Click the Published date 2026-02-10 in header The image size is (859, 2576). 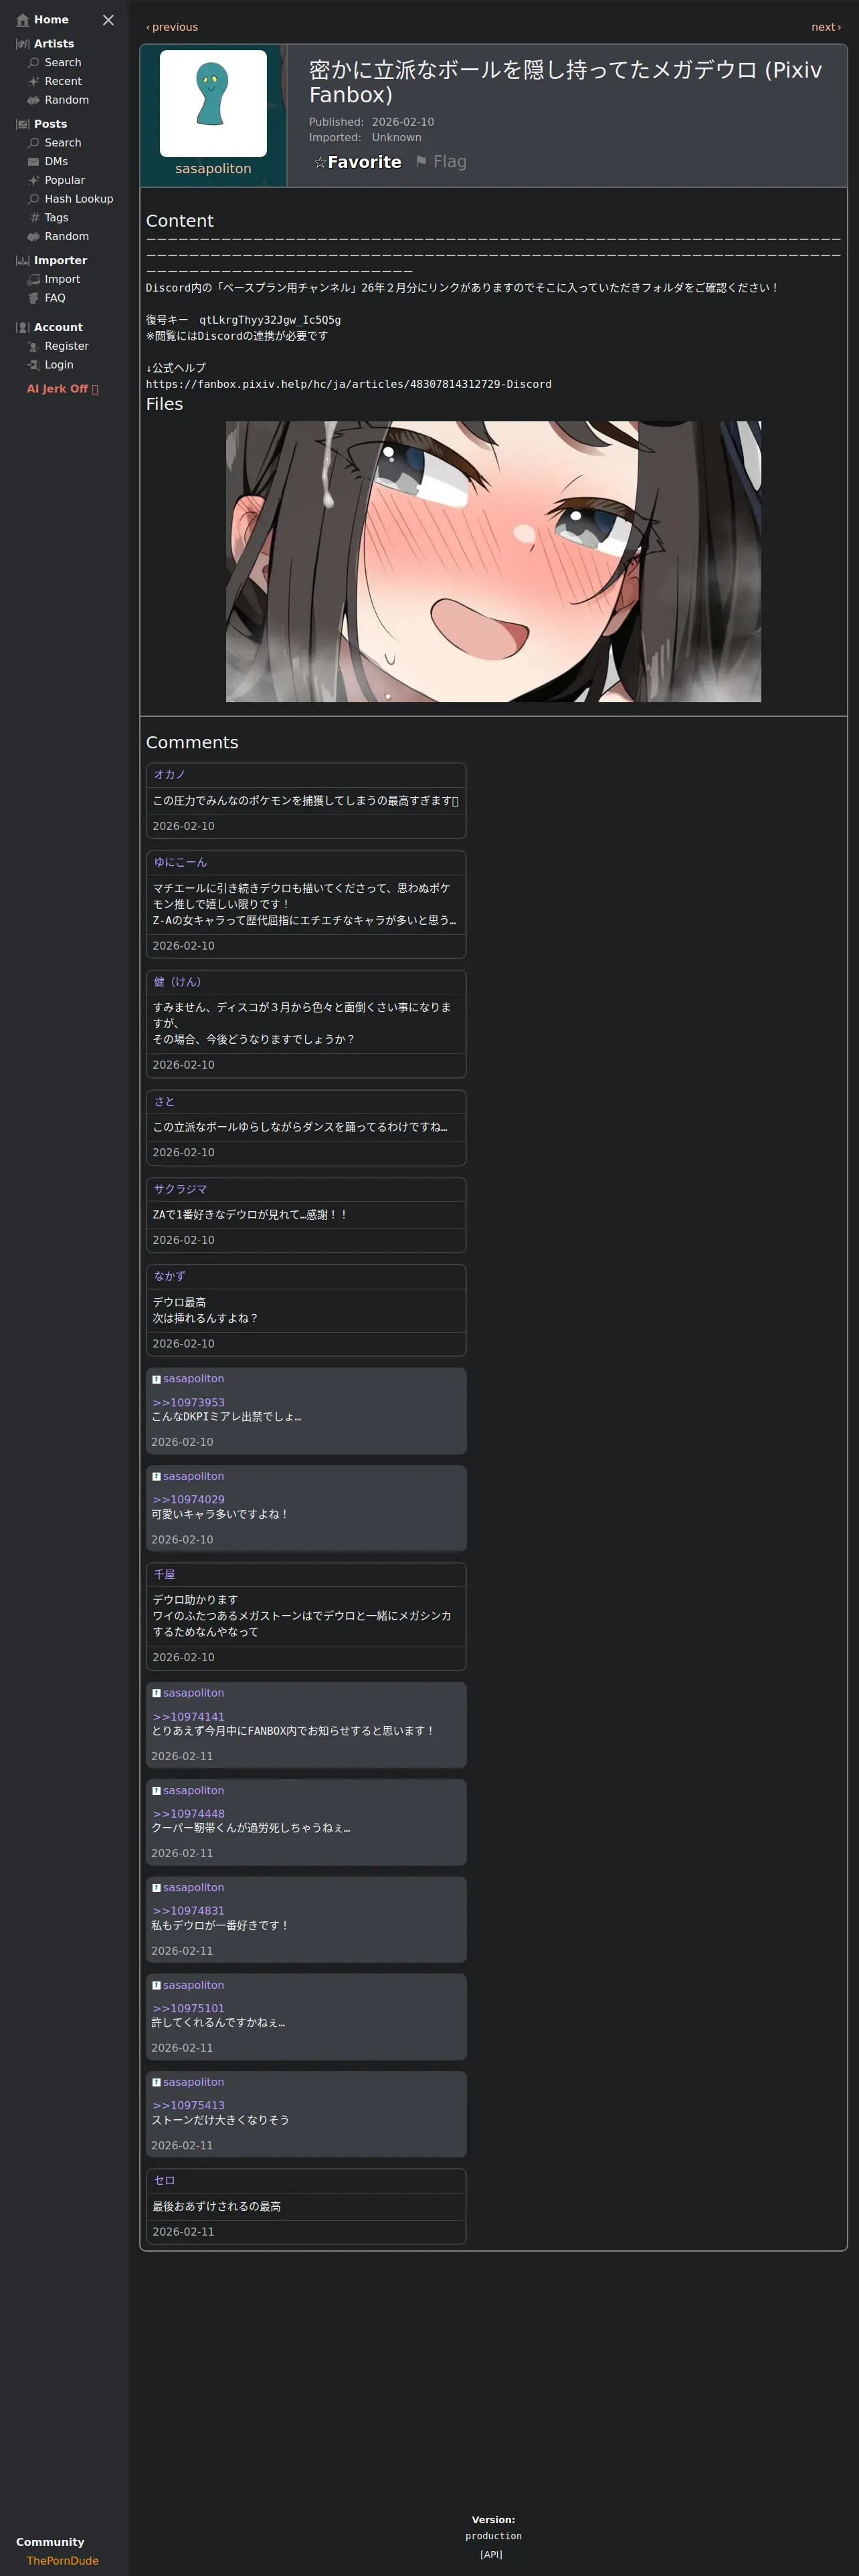click(403, 122)
